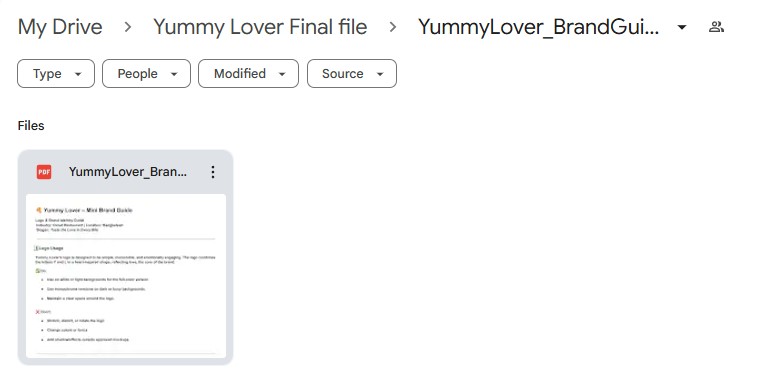
Task: Open the Modified filter dropdown
Action: pyautogui.click(x=248, y=74)
